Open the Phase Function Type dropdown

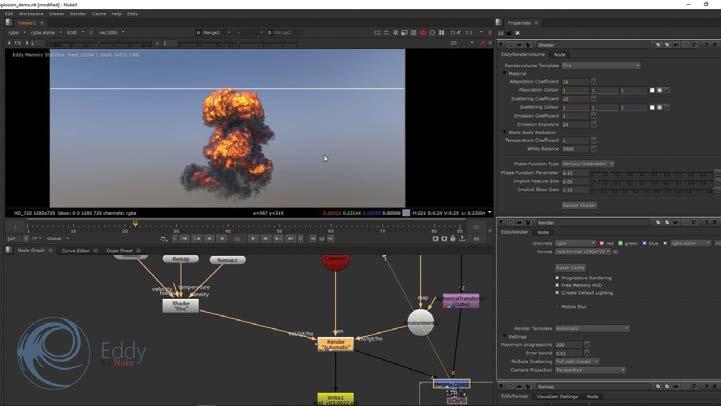point(589,163)
